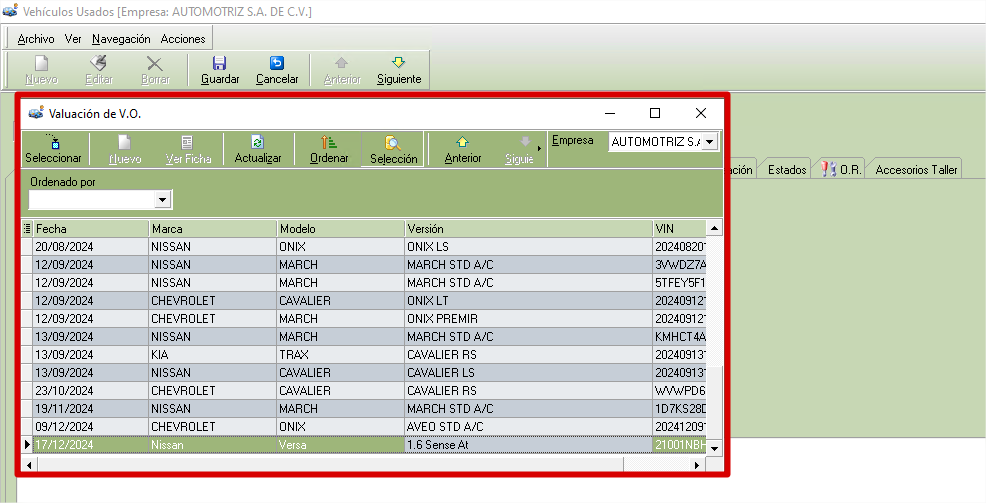Select the AVEO STD A/C version cell
The height and width of the screenshot is (503, 986).
point(528,427)
